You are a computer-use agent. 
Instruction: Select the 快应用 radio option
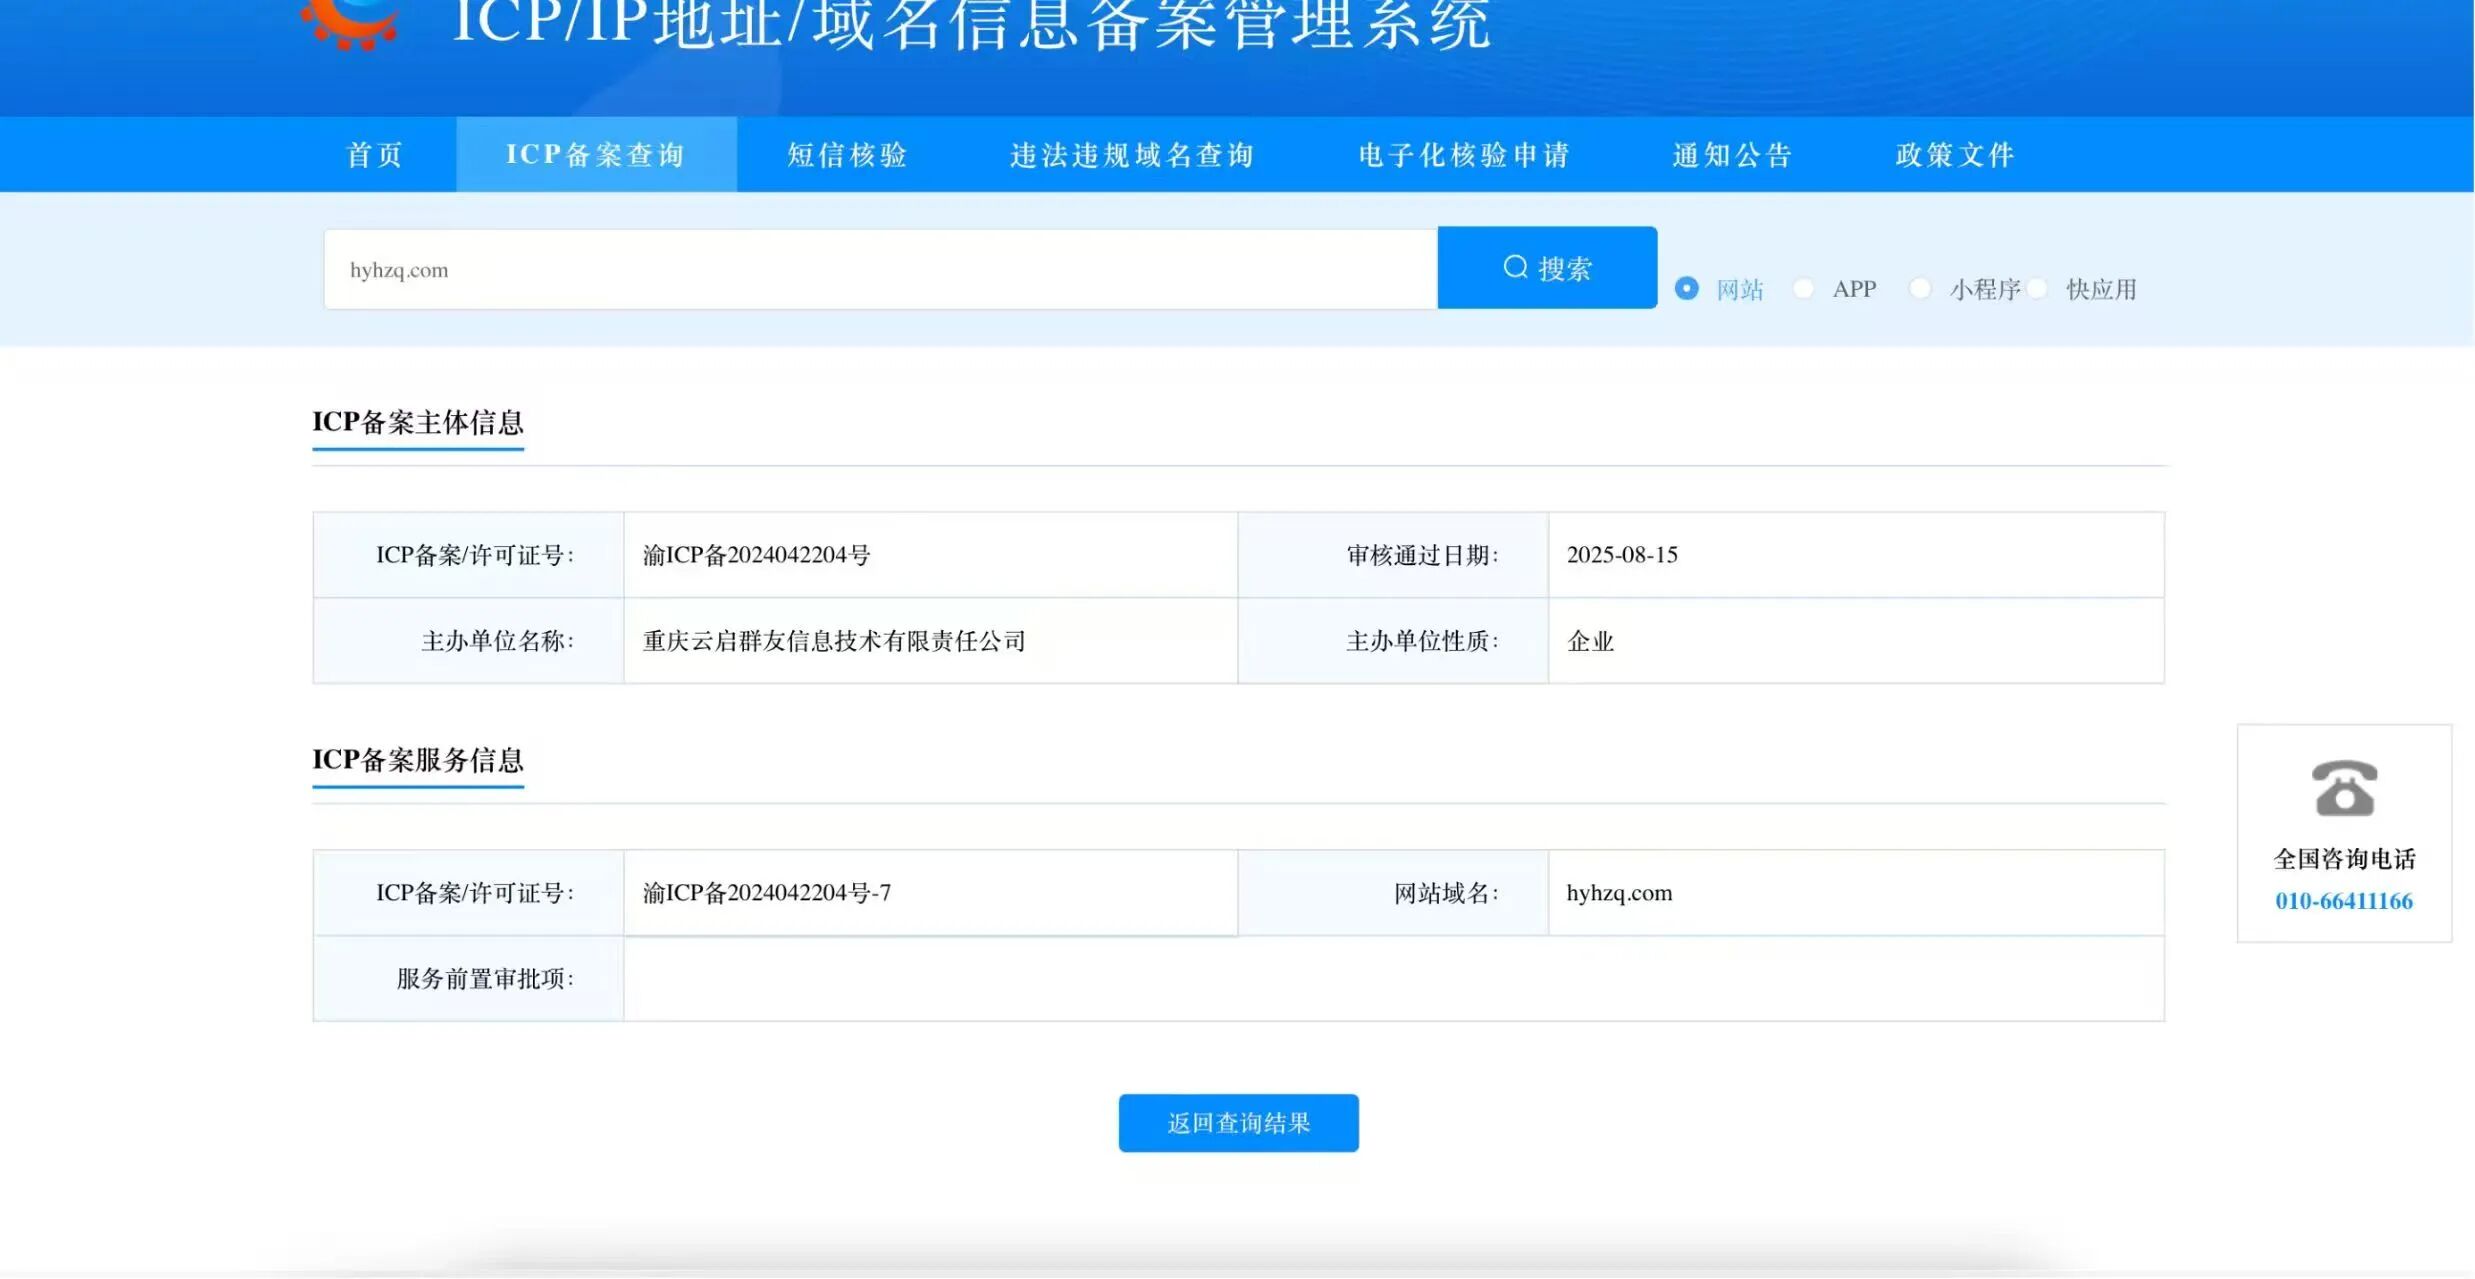(2037, 289)
